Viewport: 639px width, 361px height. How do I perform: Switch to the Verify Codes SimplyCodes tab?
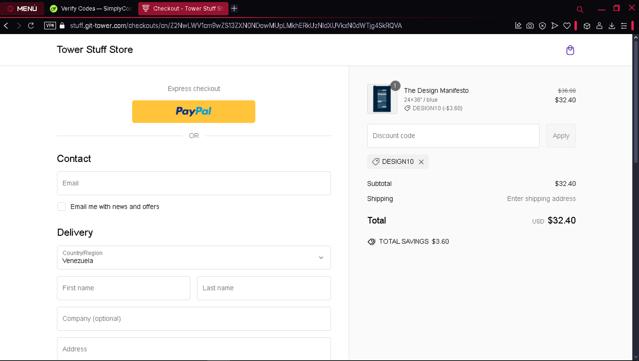click(x=90, y=8)
